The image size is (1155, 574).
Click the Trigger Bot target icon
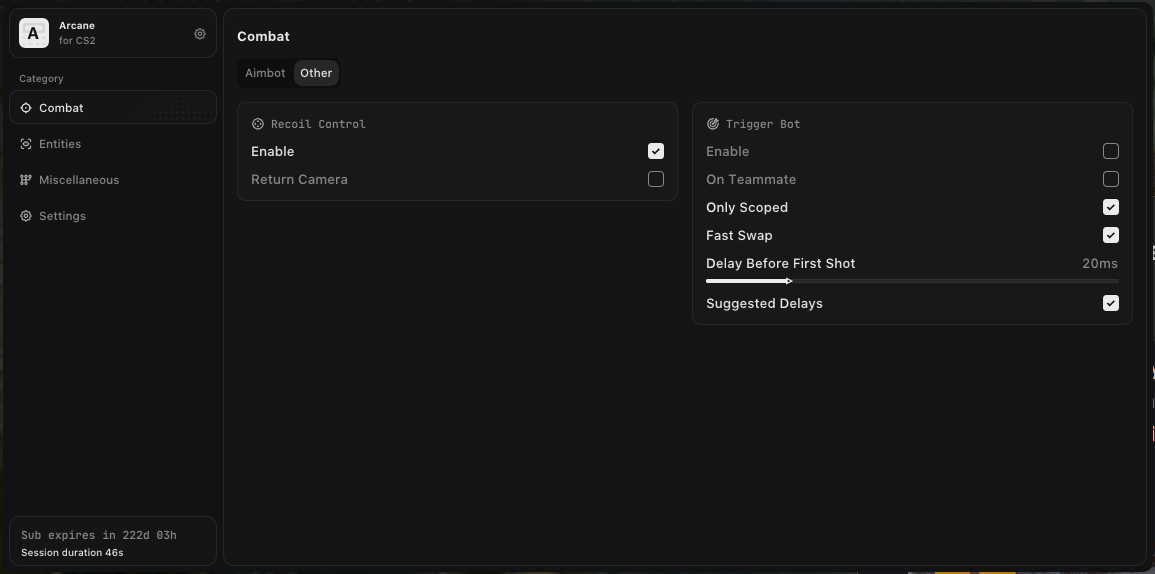(713, 124)
